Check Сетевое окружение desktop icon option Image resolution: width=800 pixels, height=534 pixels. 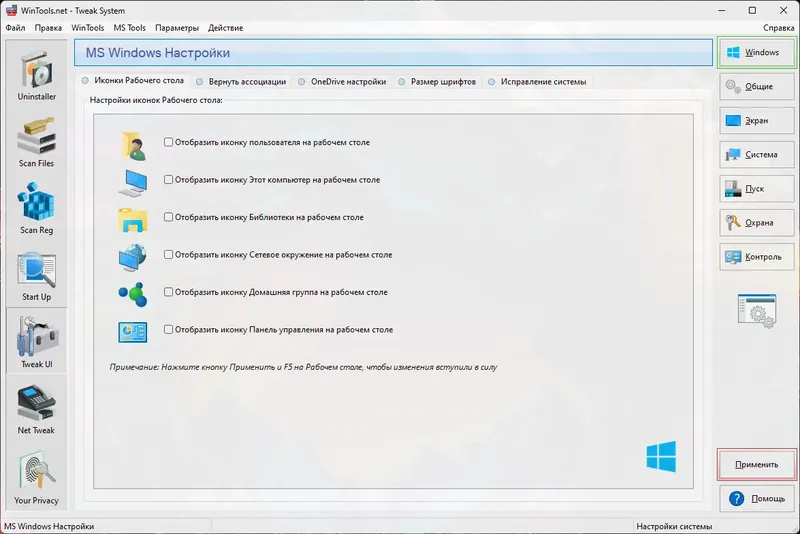[x=168, y=254]
